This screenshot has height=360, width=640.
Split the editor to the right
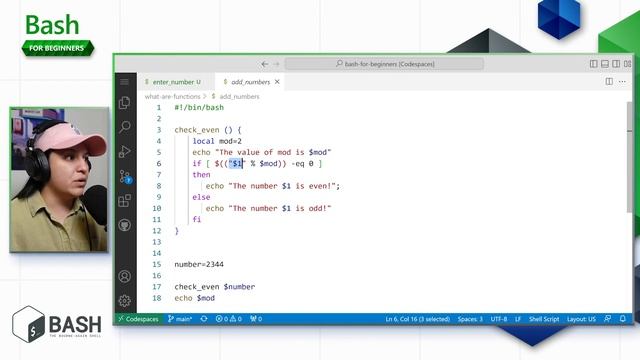[609, 82]
